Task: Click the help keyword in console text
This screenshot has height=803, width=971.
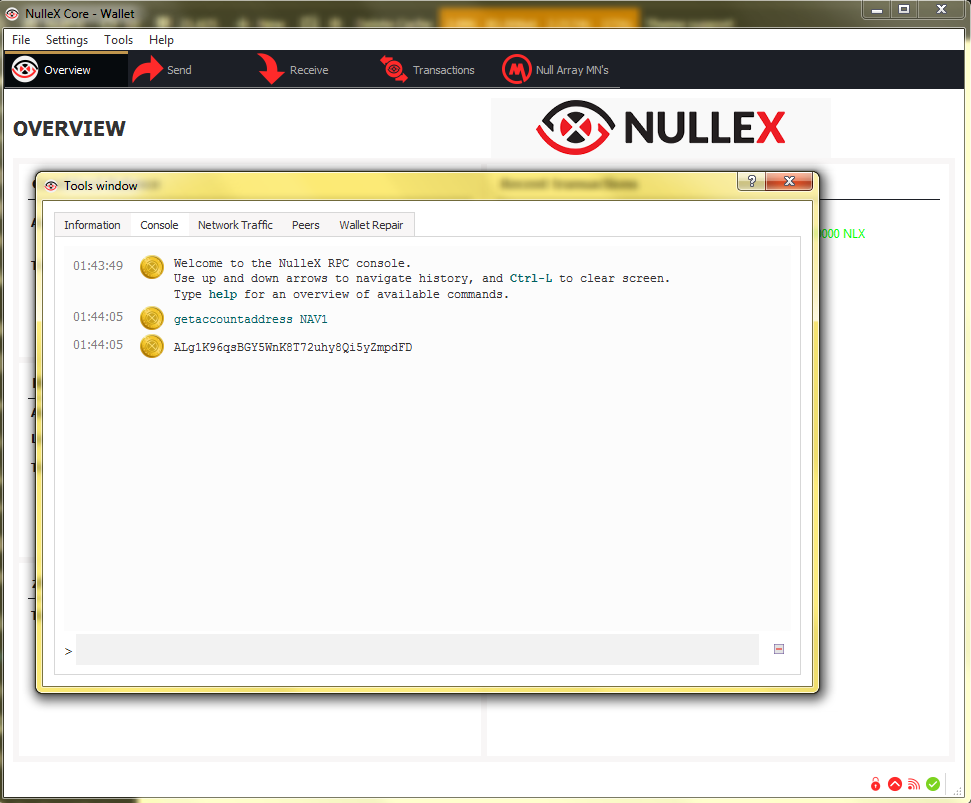Action: (x=222, y=294)
